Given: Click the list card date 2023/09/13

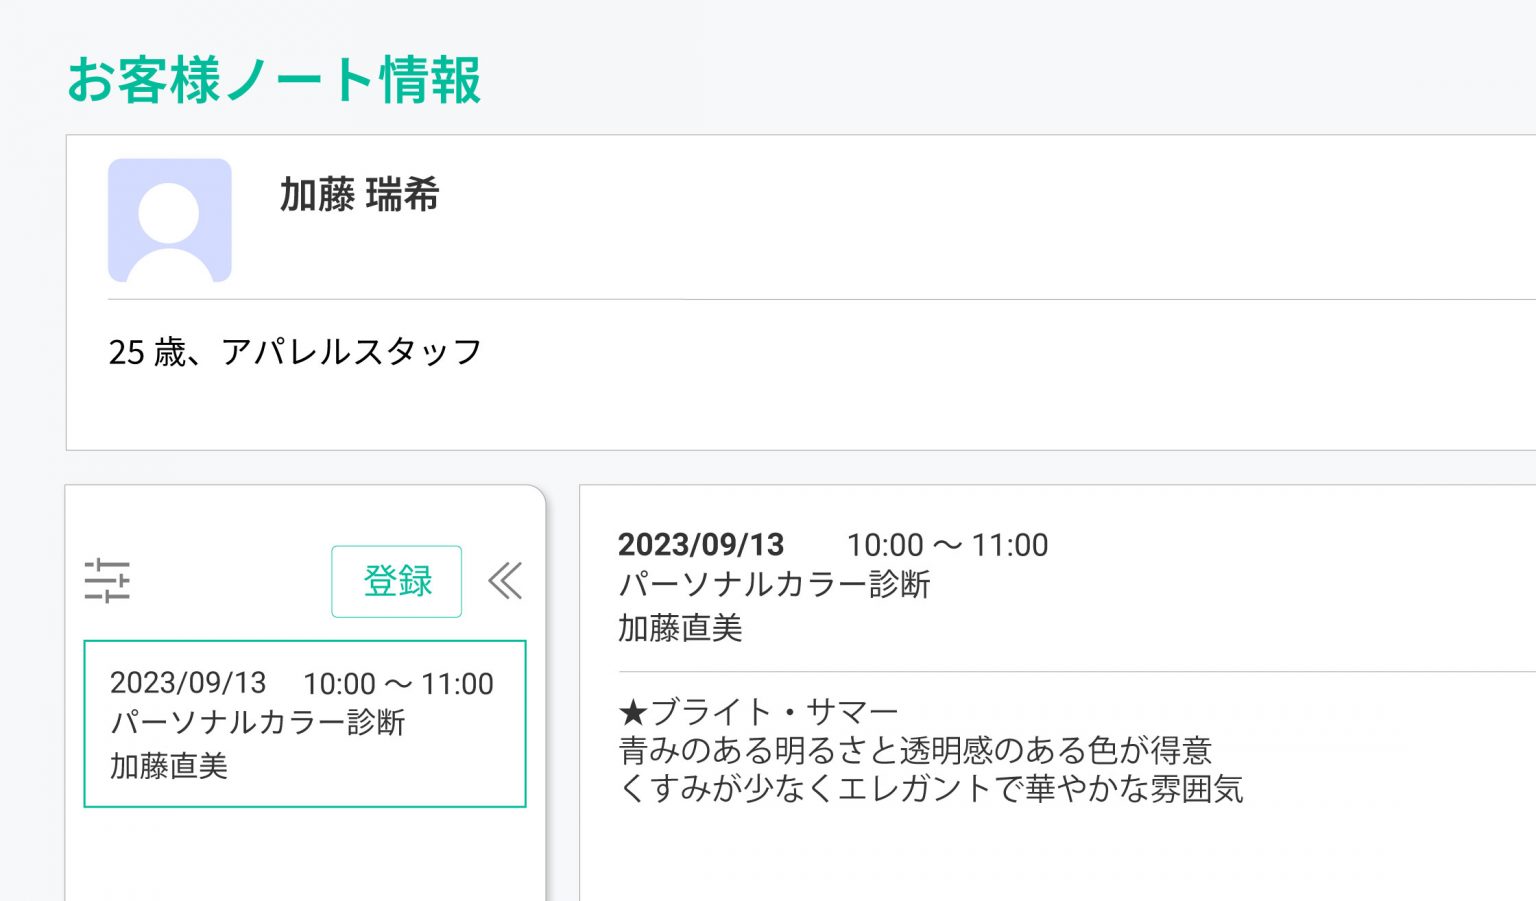Looking at the screenshot, I should (188, 683).
